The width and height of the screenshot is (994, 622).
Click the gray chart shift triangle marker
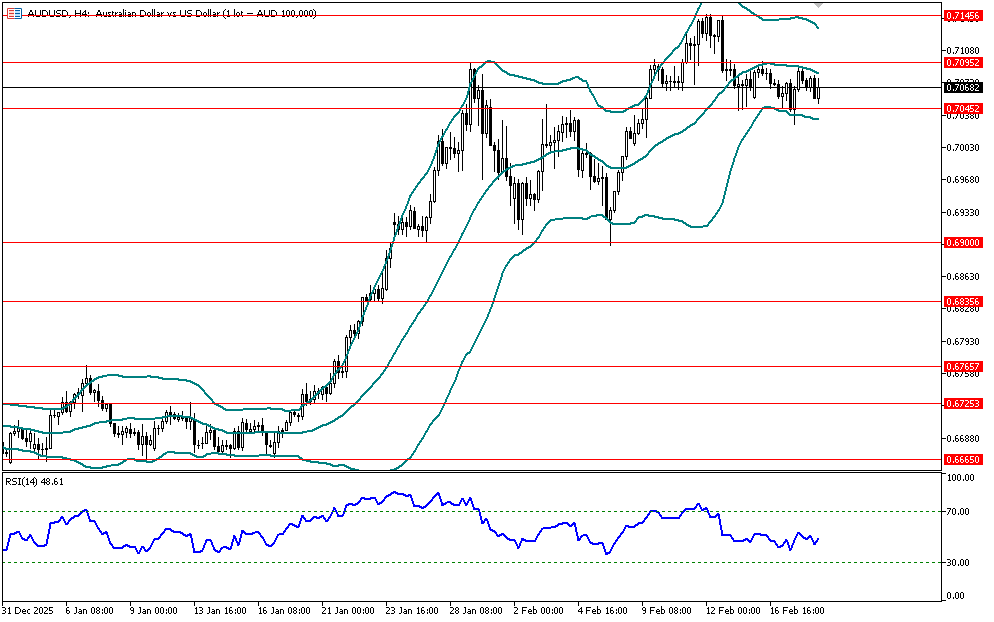pos(819,5)
